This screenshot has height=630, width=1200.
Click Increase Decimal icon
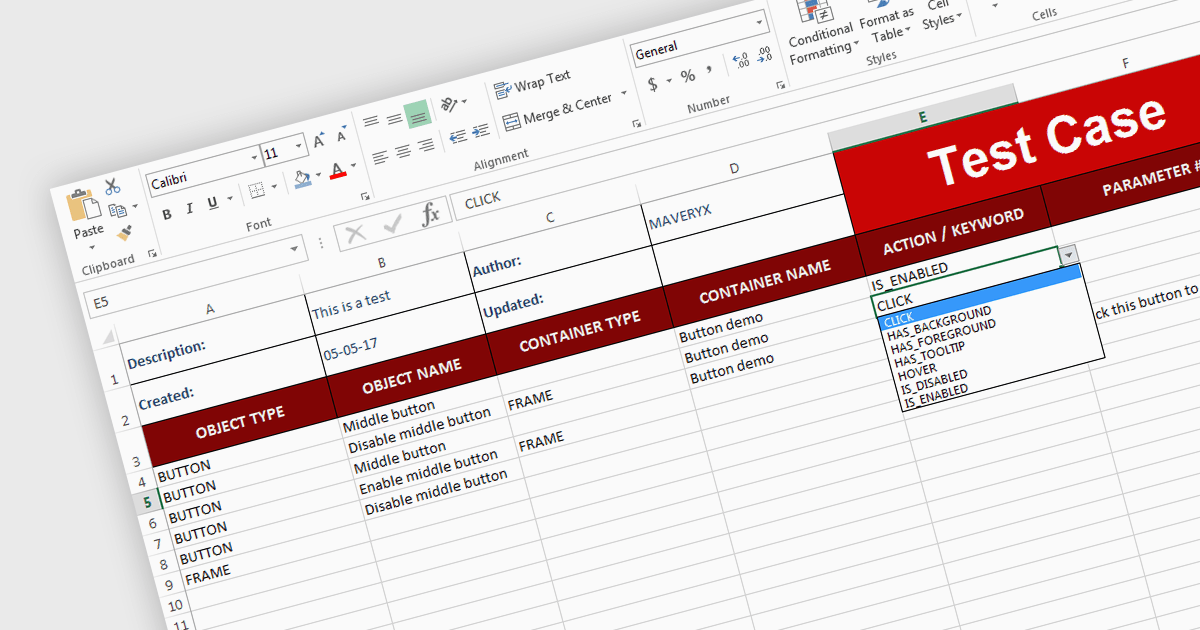[x=741, y=61]
